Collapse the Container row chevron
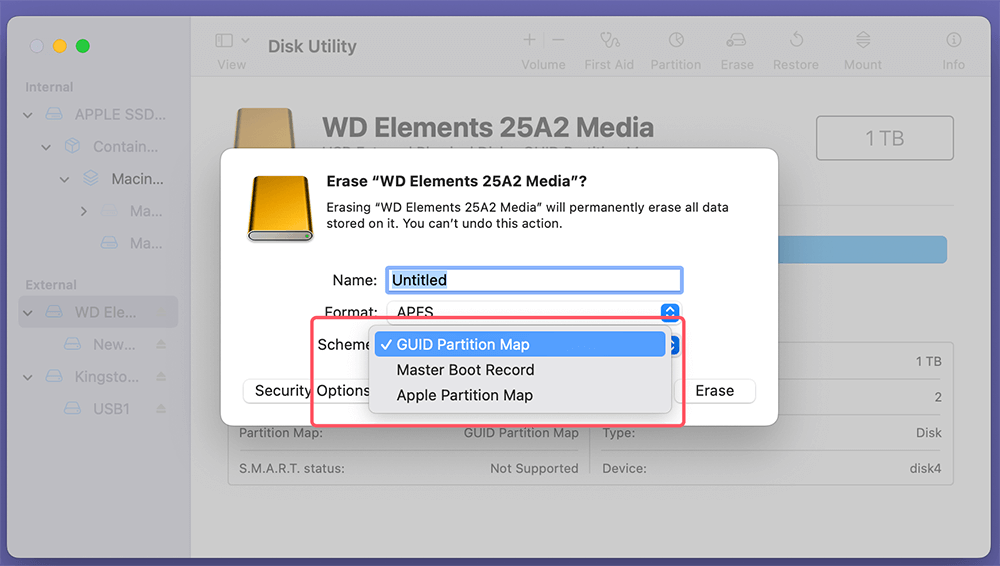The height and width of the screenshot is (566, 1000). pos(46,147)
